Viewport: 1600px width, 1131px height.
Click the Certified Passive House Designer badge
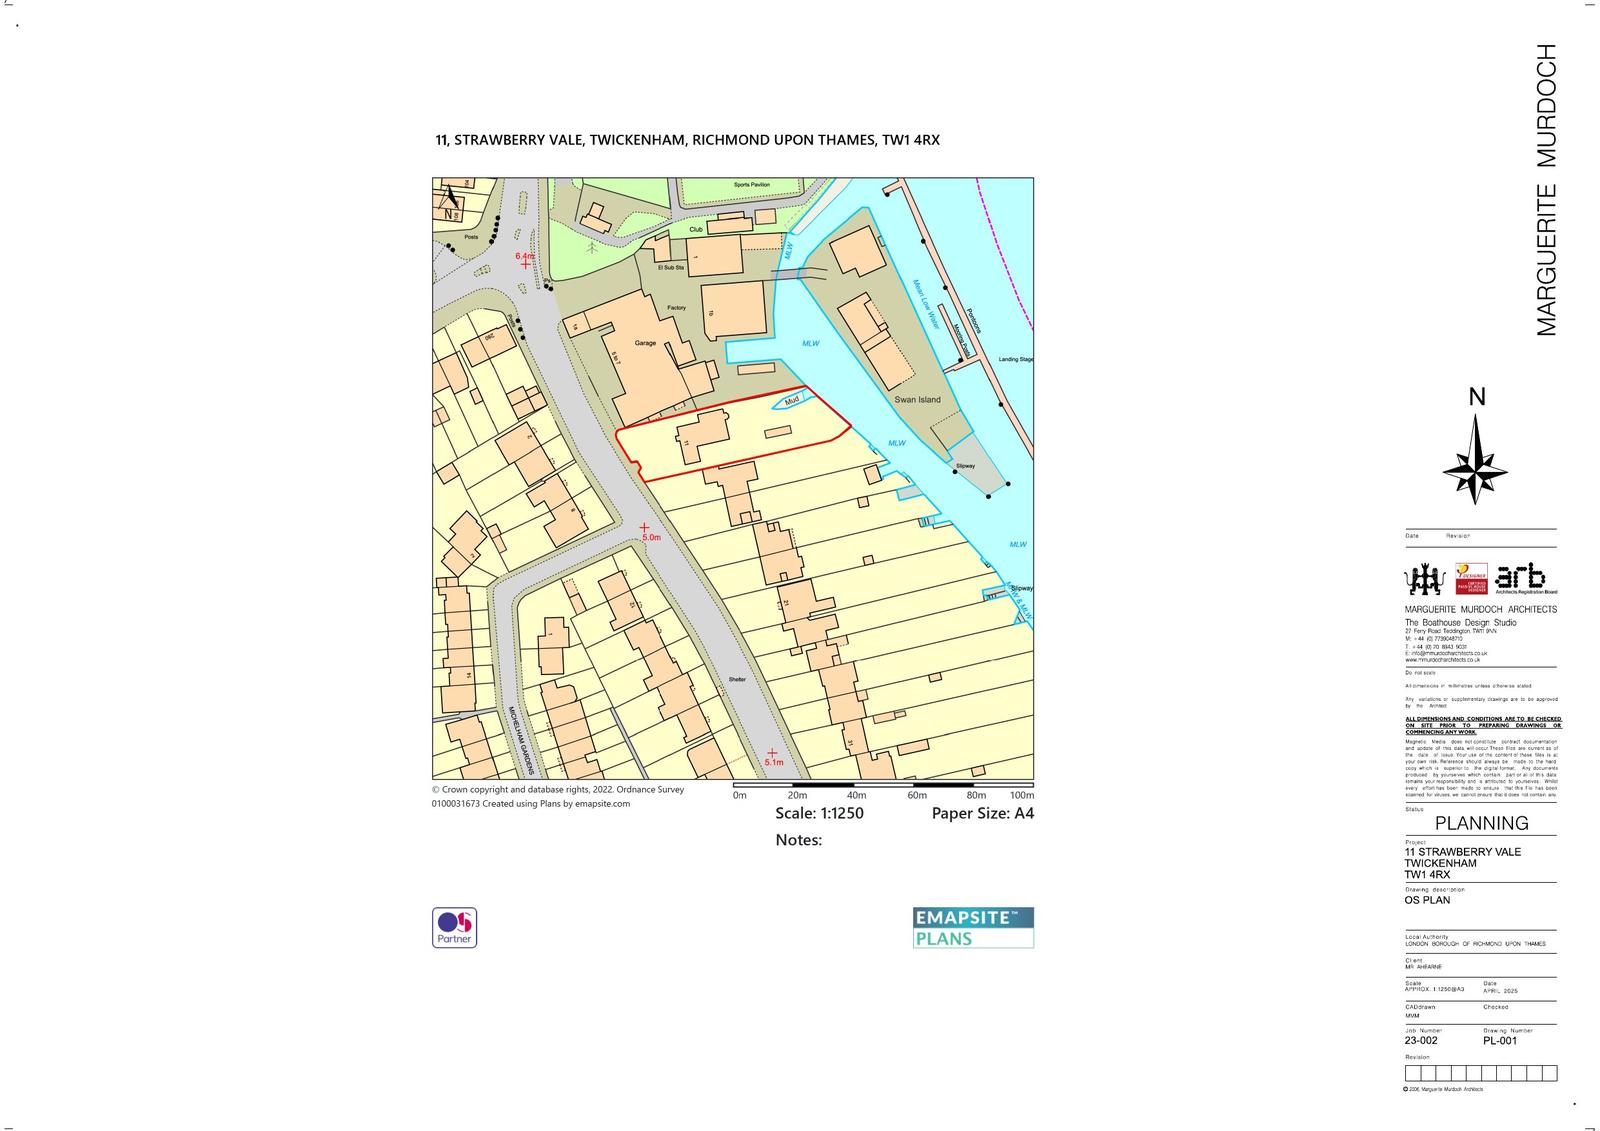click(1471, 579)
